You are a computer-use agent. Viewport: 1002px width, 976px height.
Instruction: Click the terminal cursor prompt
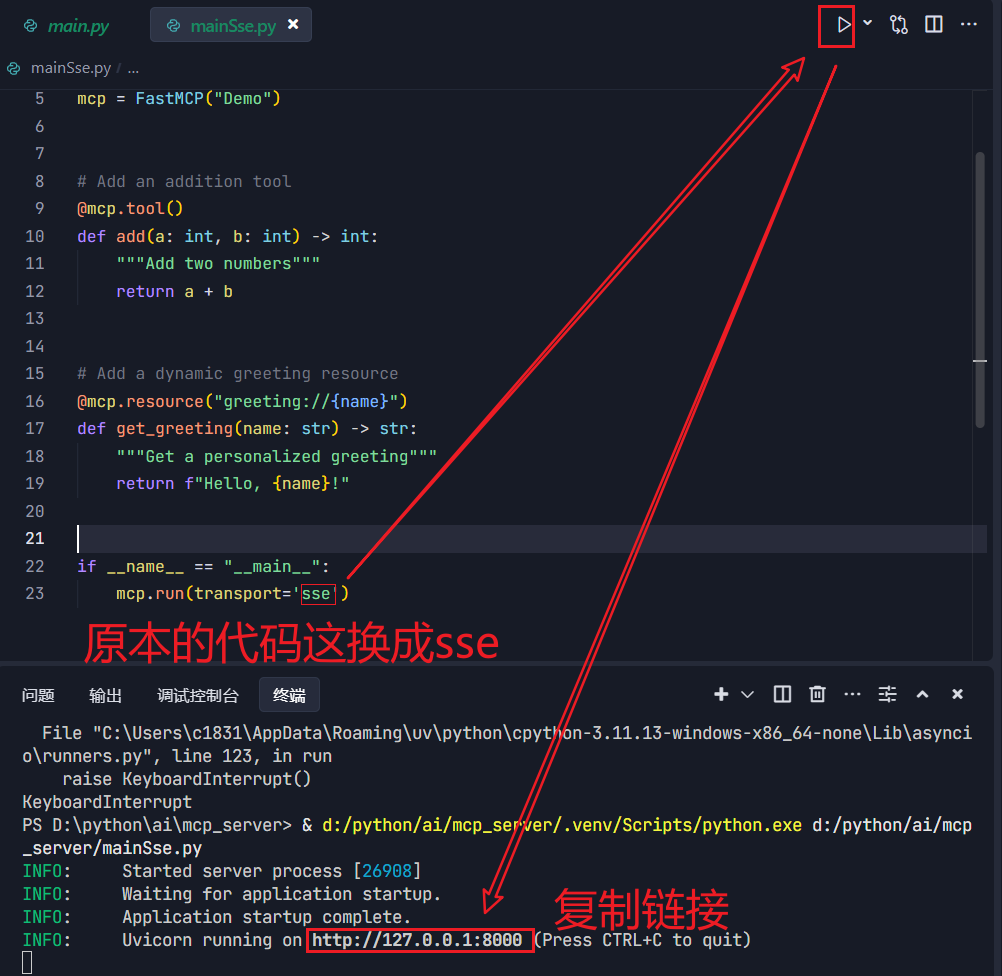pyautogui.click(x=27, y=963)
